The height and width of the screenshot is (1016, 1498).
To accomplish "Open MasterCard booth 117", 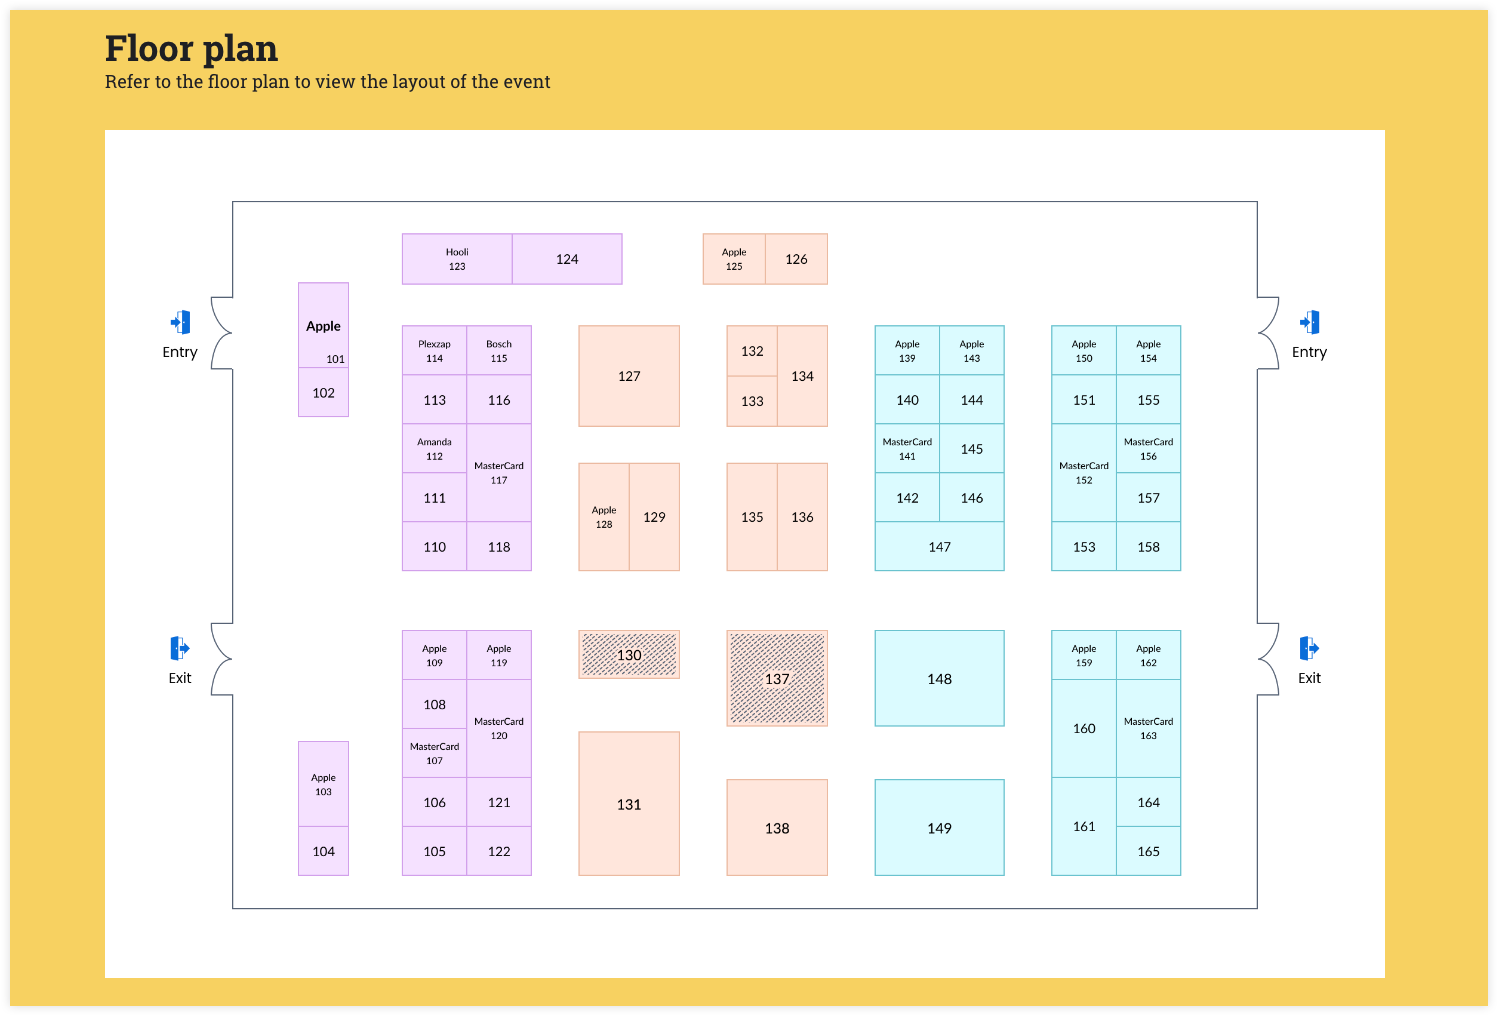I will click(x=499, y=473).
